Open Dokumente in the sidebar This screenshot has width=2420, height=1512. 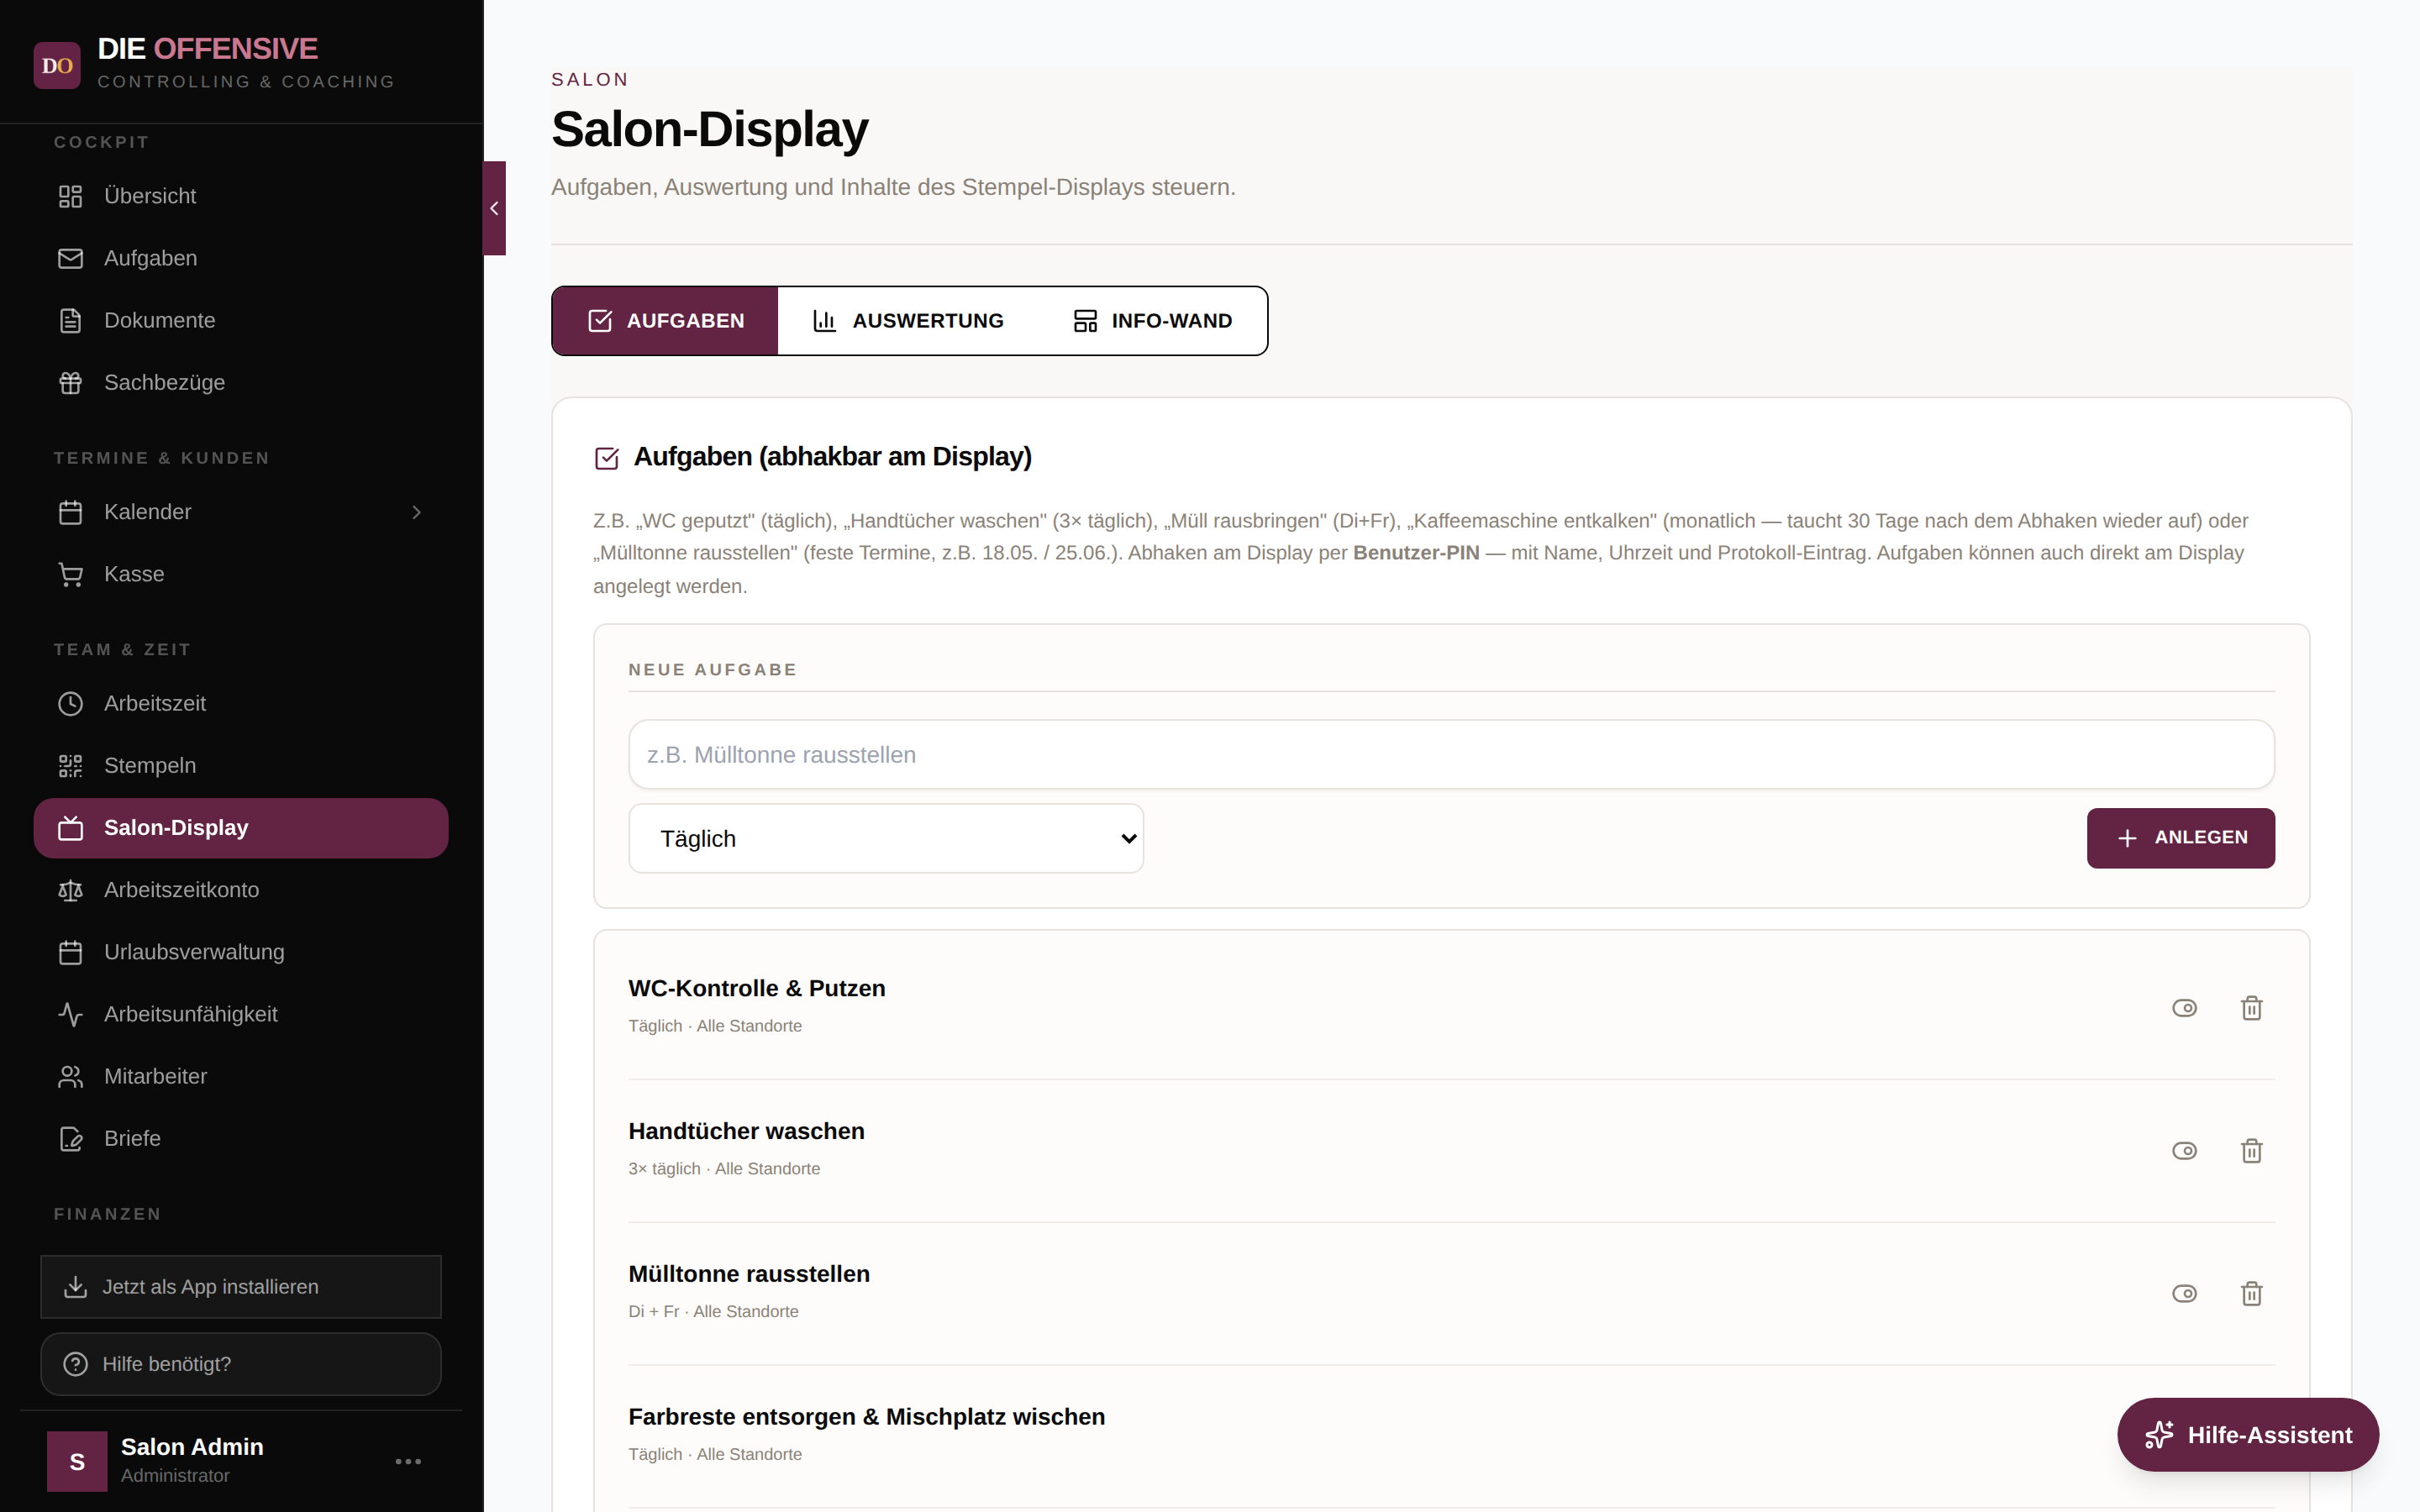tap(241, 320)
